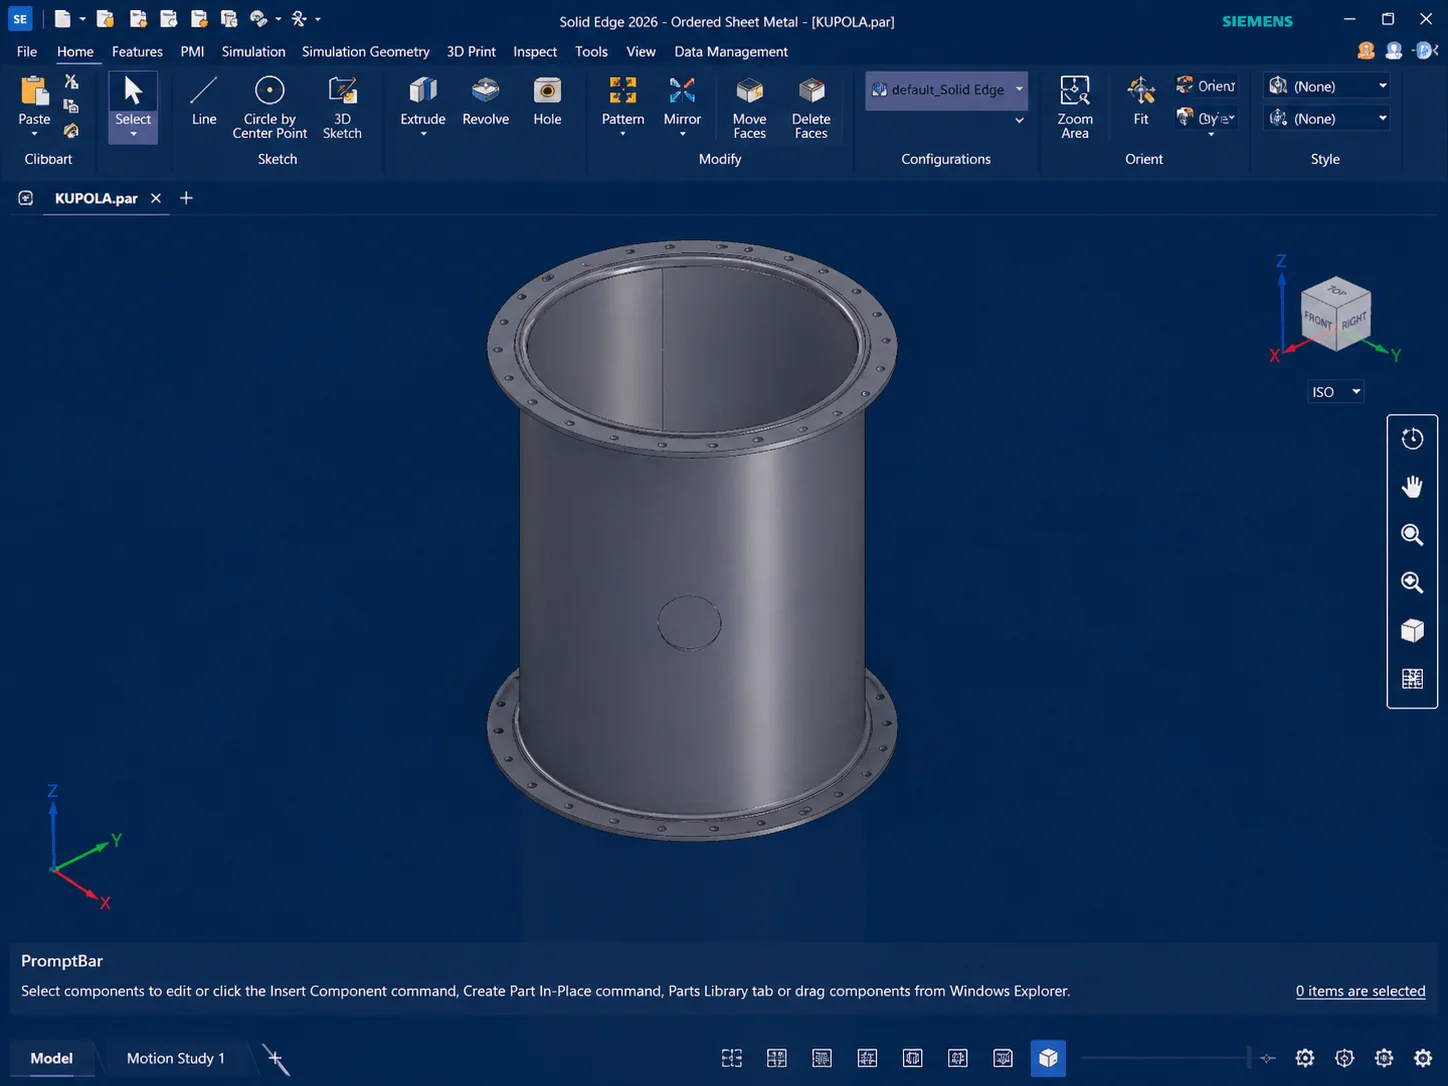The width and height of the screenshot is (1448, 1086).
Task: Open the Delete Faces command
Action: click(811, 106)
